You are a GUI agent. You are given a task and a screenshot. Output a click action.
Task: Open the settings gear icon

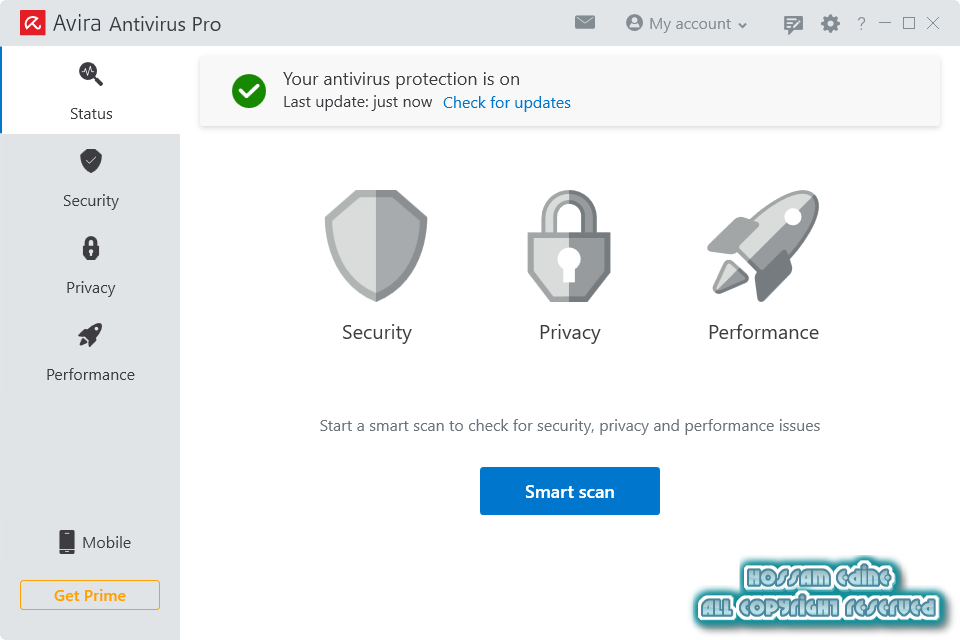[x=830, y=24]
